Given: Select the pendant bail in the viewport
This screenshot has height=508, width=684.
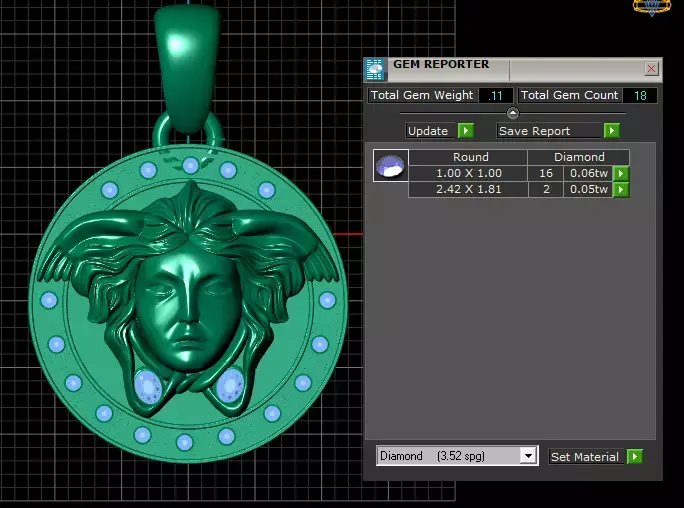Looking at the screenshot, I should click(188, 68).
